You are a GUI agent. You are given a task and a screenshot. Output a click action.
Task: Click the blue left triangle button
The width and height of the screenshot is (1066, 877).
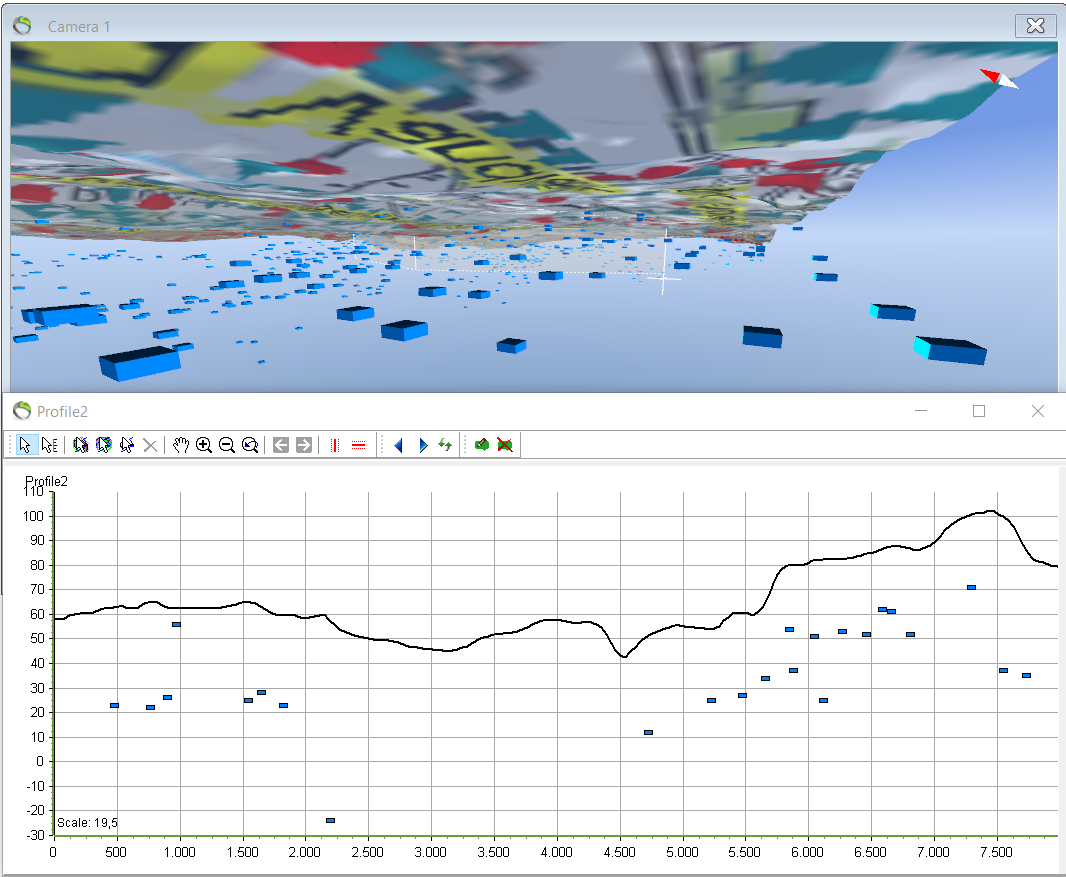click(398, 445)
